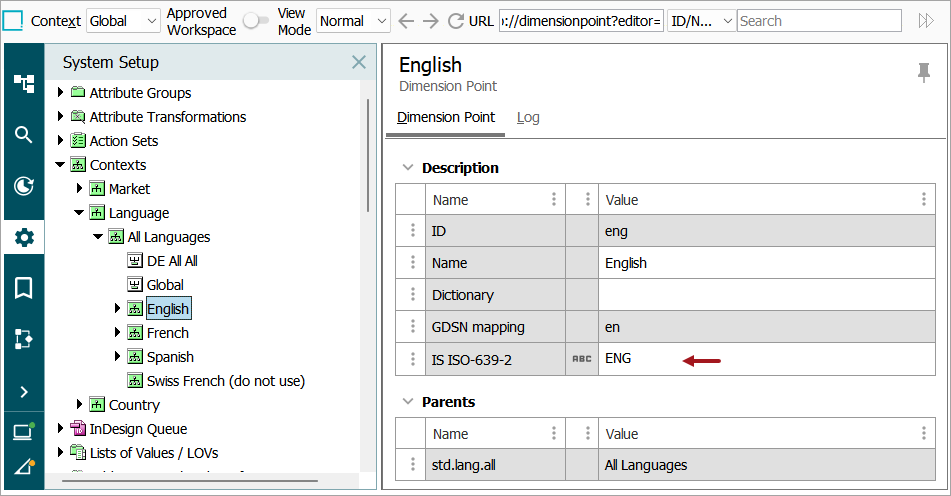Click the row handle dots for std.lang.all row
951x496 pixels.
pos(412,464)
